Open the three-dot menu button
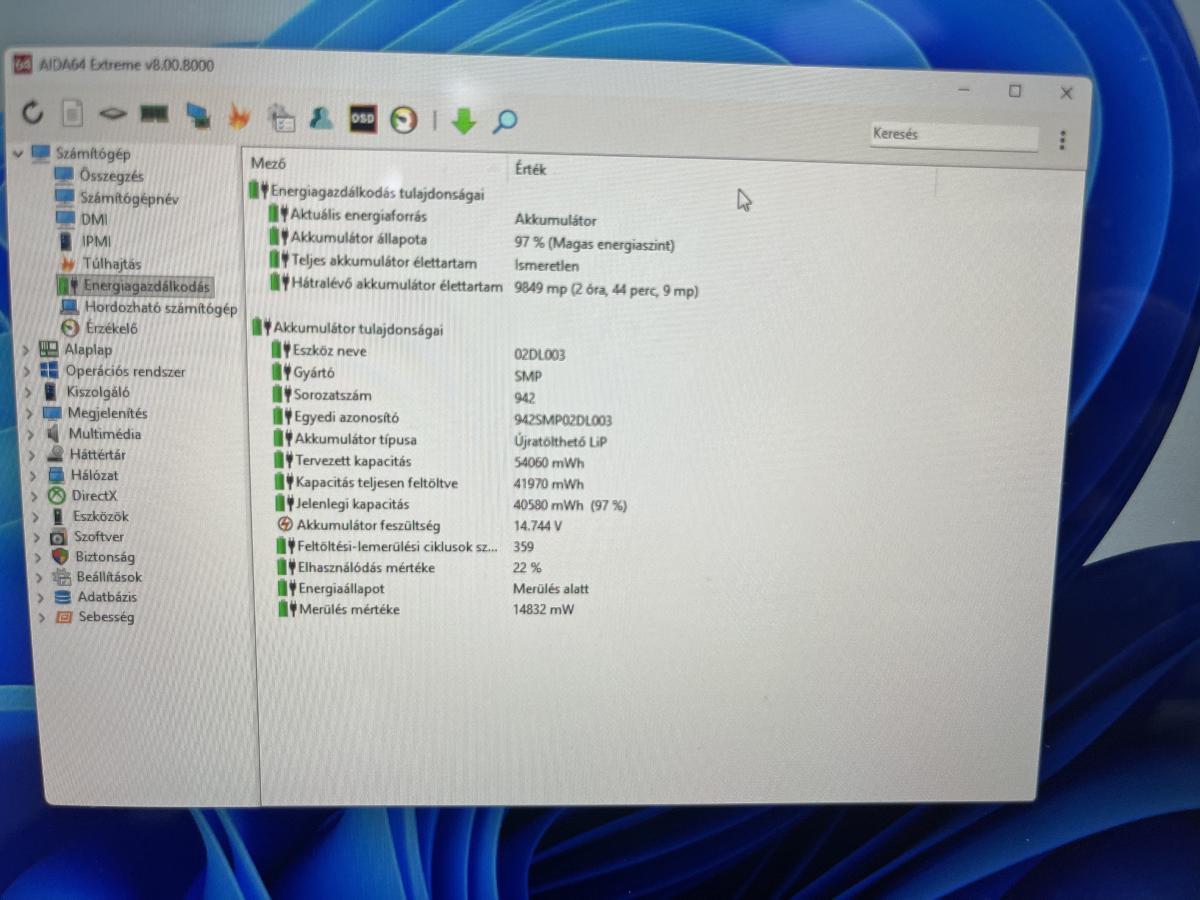Image resolution: width=1200 pixels, height=900 pixels. coord(1061,140)
